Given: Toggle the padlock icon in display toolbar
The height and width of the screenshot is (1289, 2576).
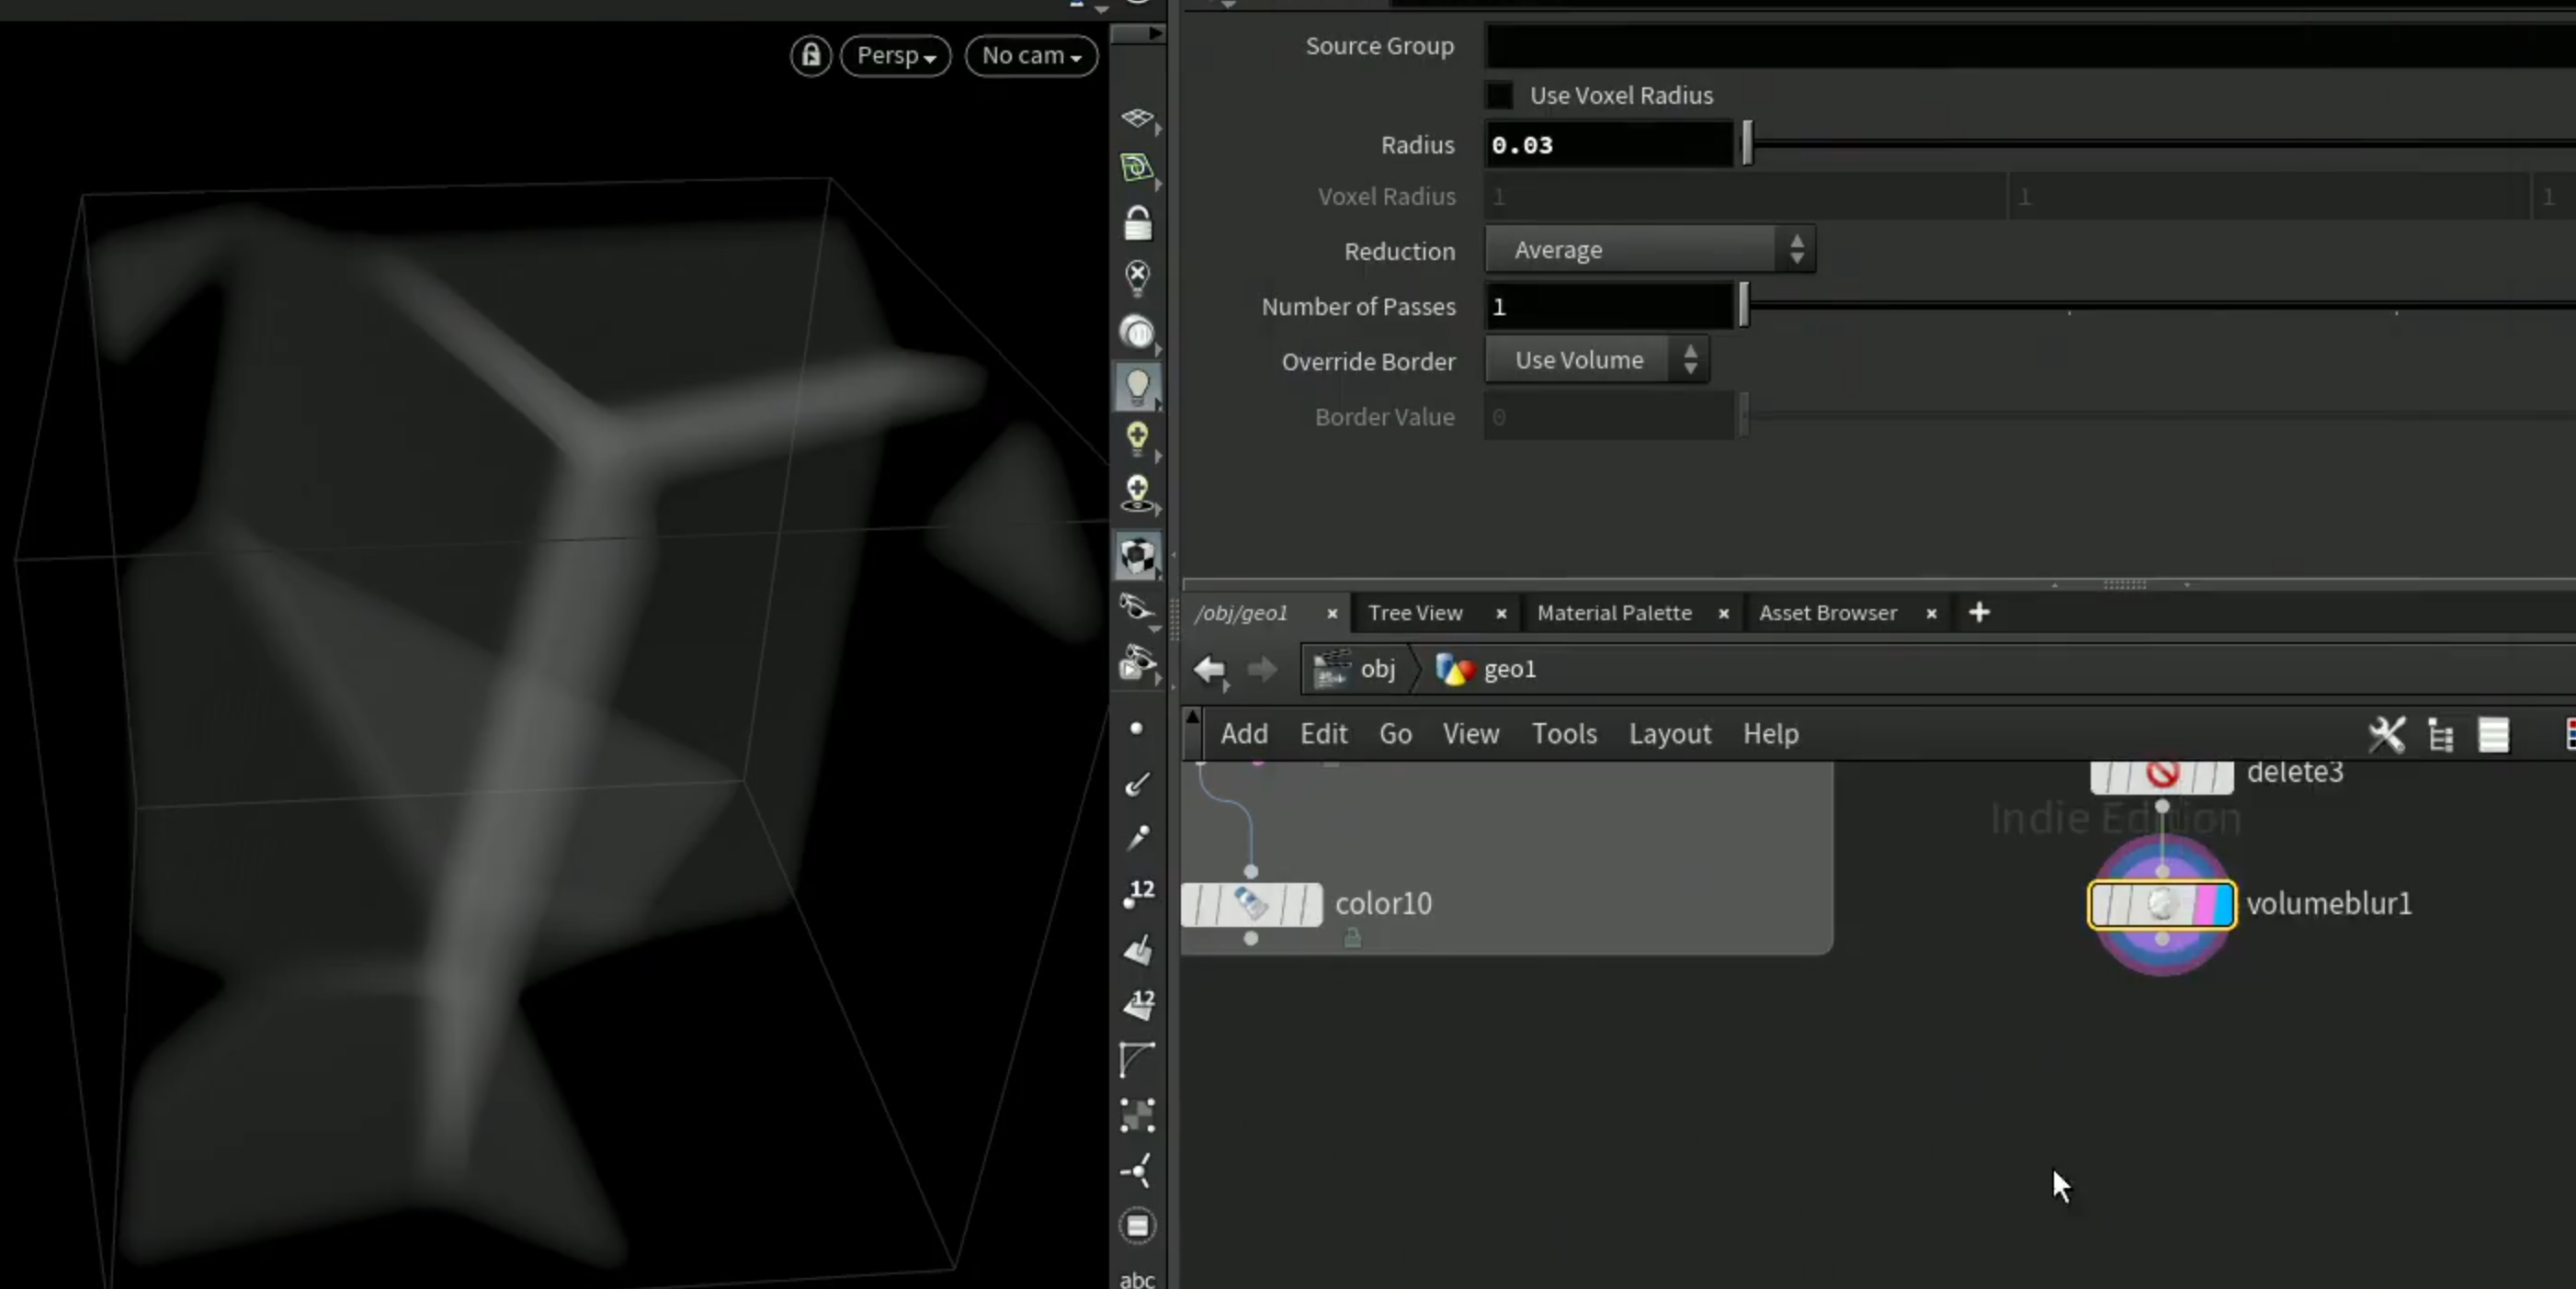Looking at the screenshot, I should point(1137,222).
